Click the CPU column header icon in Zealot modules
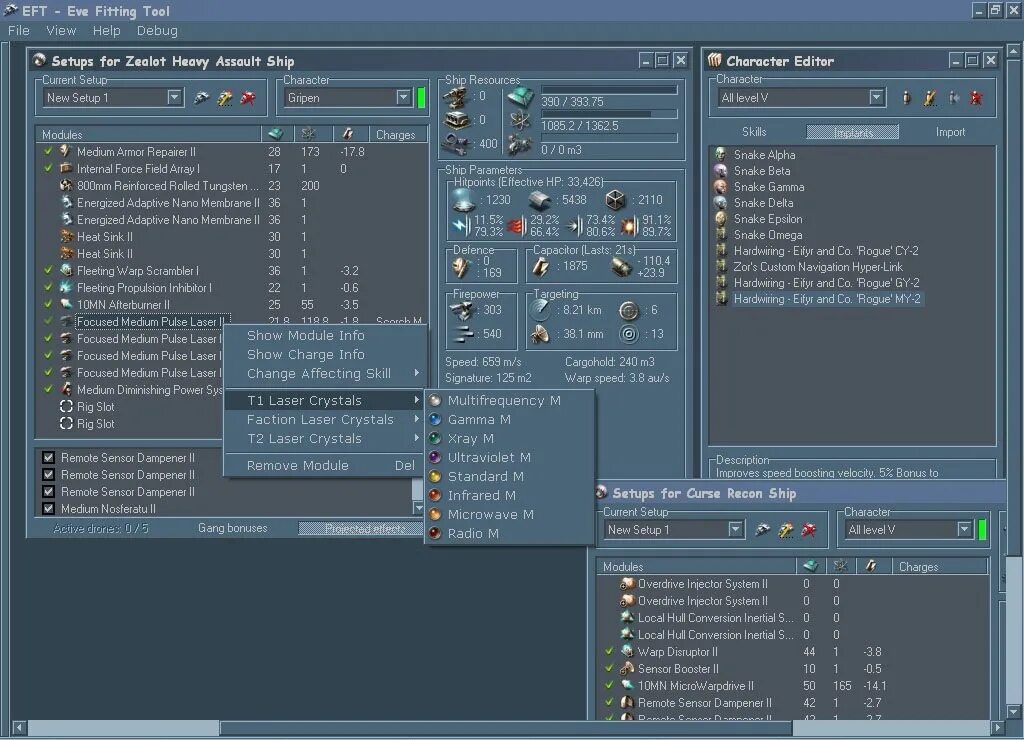This screenshot has width=1024, height=740. [x=276, y=135]
